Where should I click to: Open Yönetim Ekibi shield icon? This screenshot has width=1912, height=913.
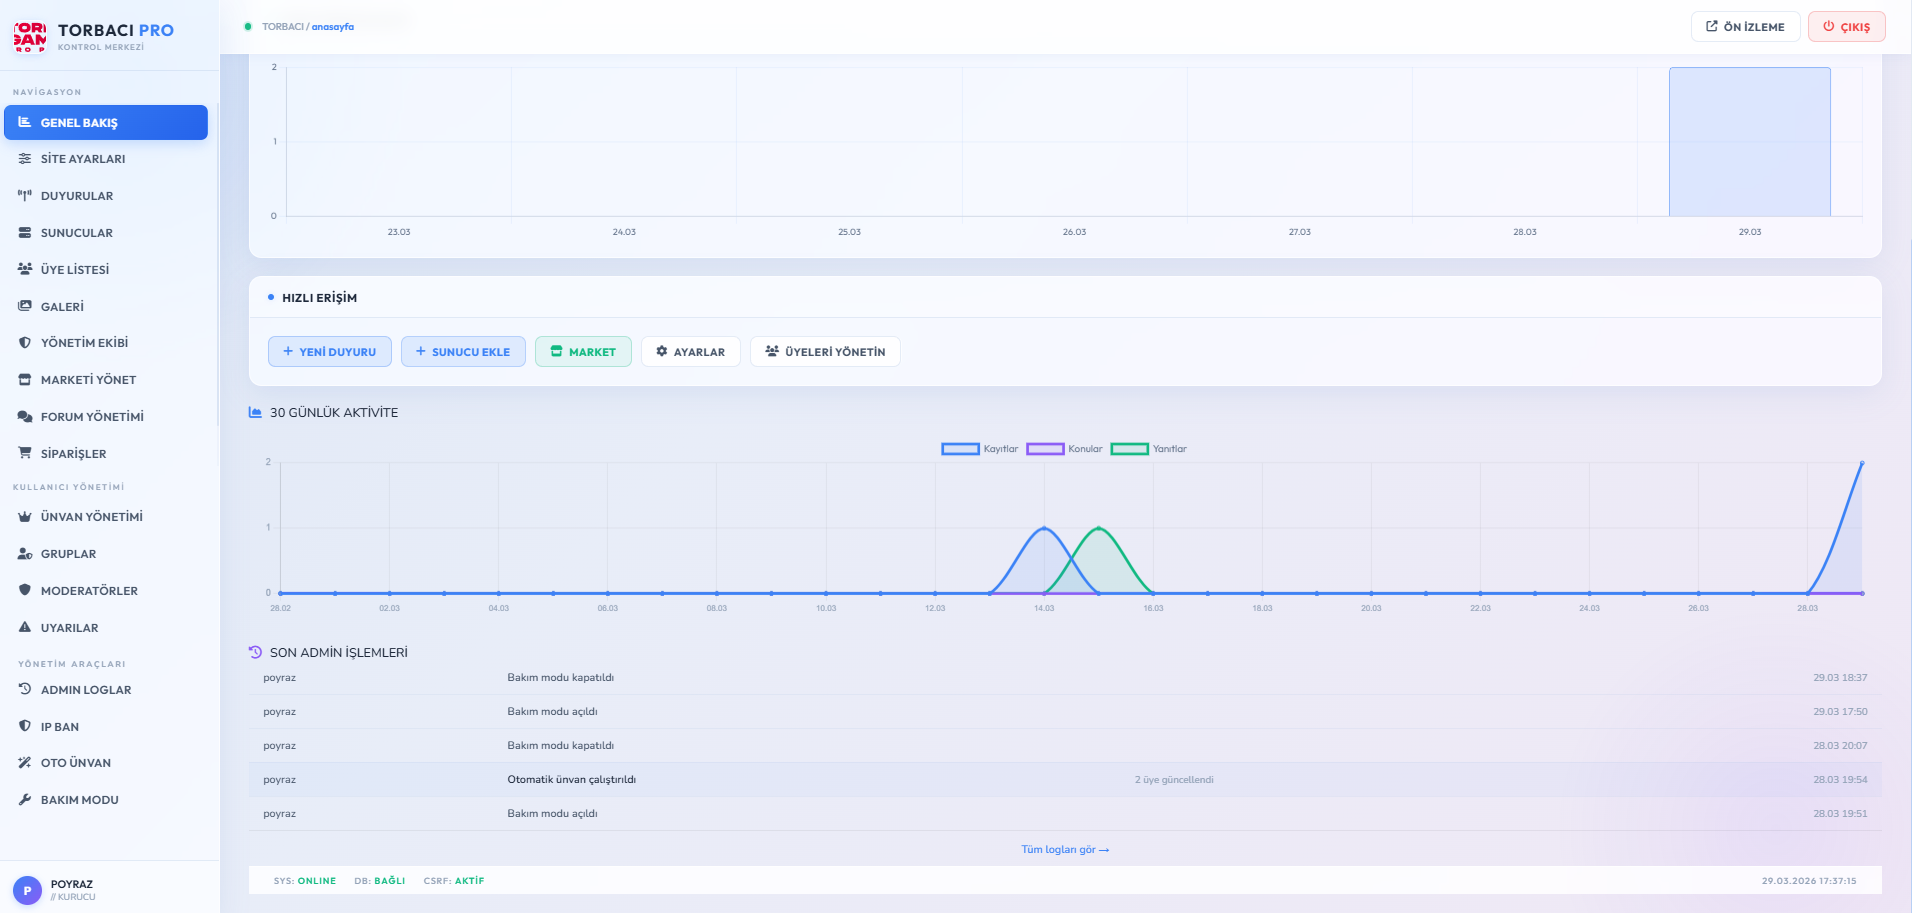[25, 343]
